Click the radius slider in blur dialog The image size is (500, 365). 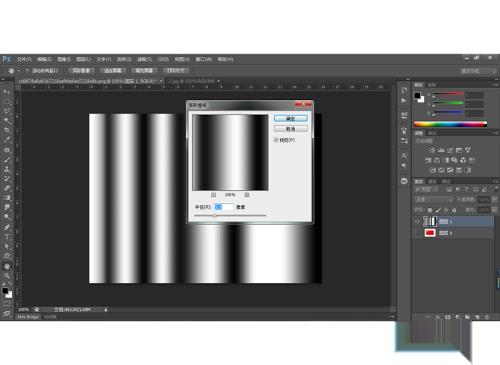(x=230, y=216)
